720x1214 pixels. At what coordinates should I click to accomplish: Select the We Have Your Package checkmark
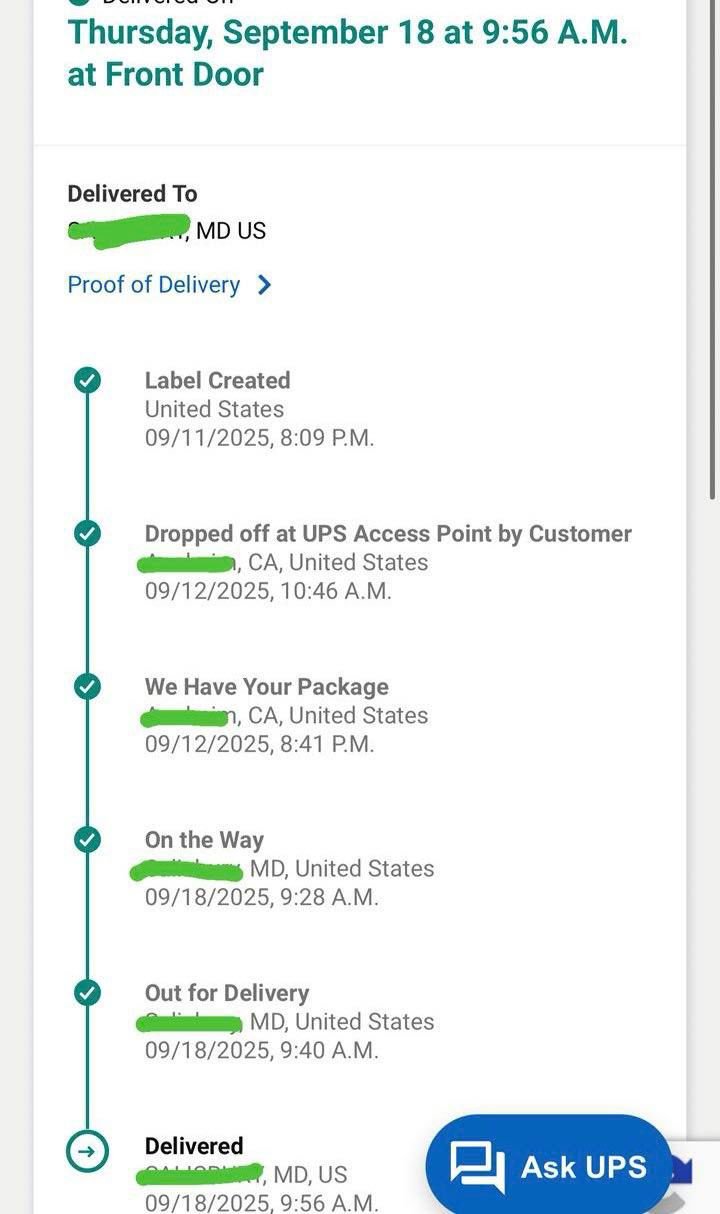(x=88, y=687)
